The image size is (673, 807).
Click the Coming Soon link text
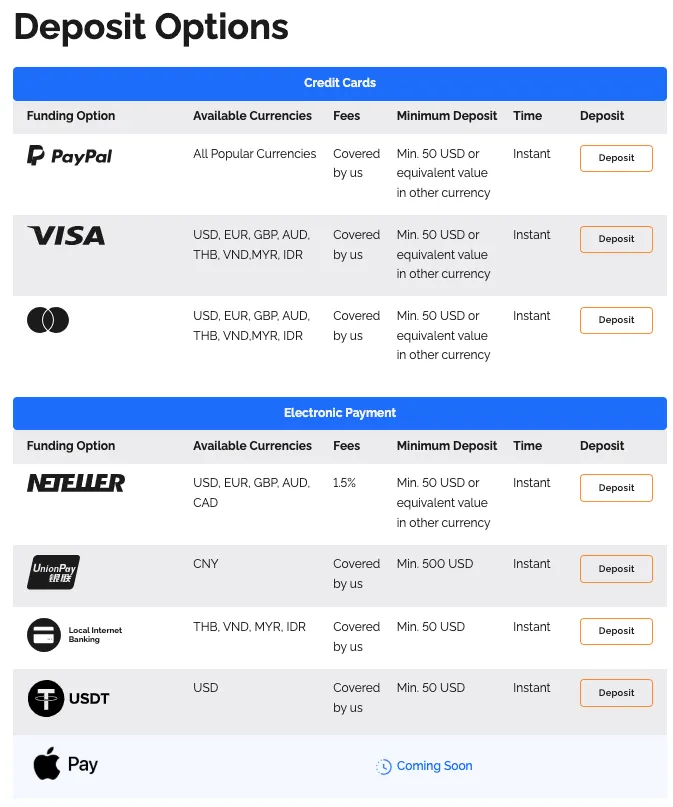[434, 766]
